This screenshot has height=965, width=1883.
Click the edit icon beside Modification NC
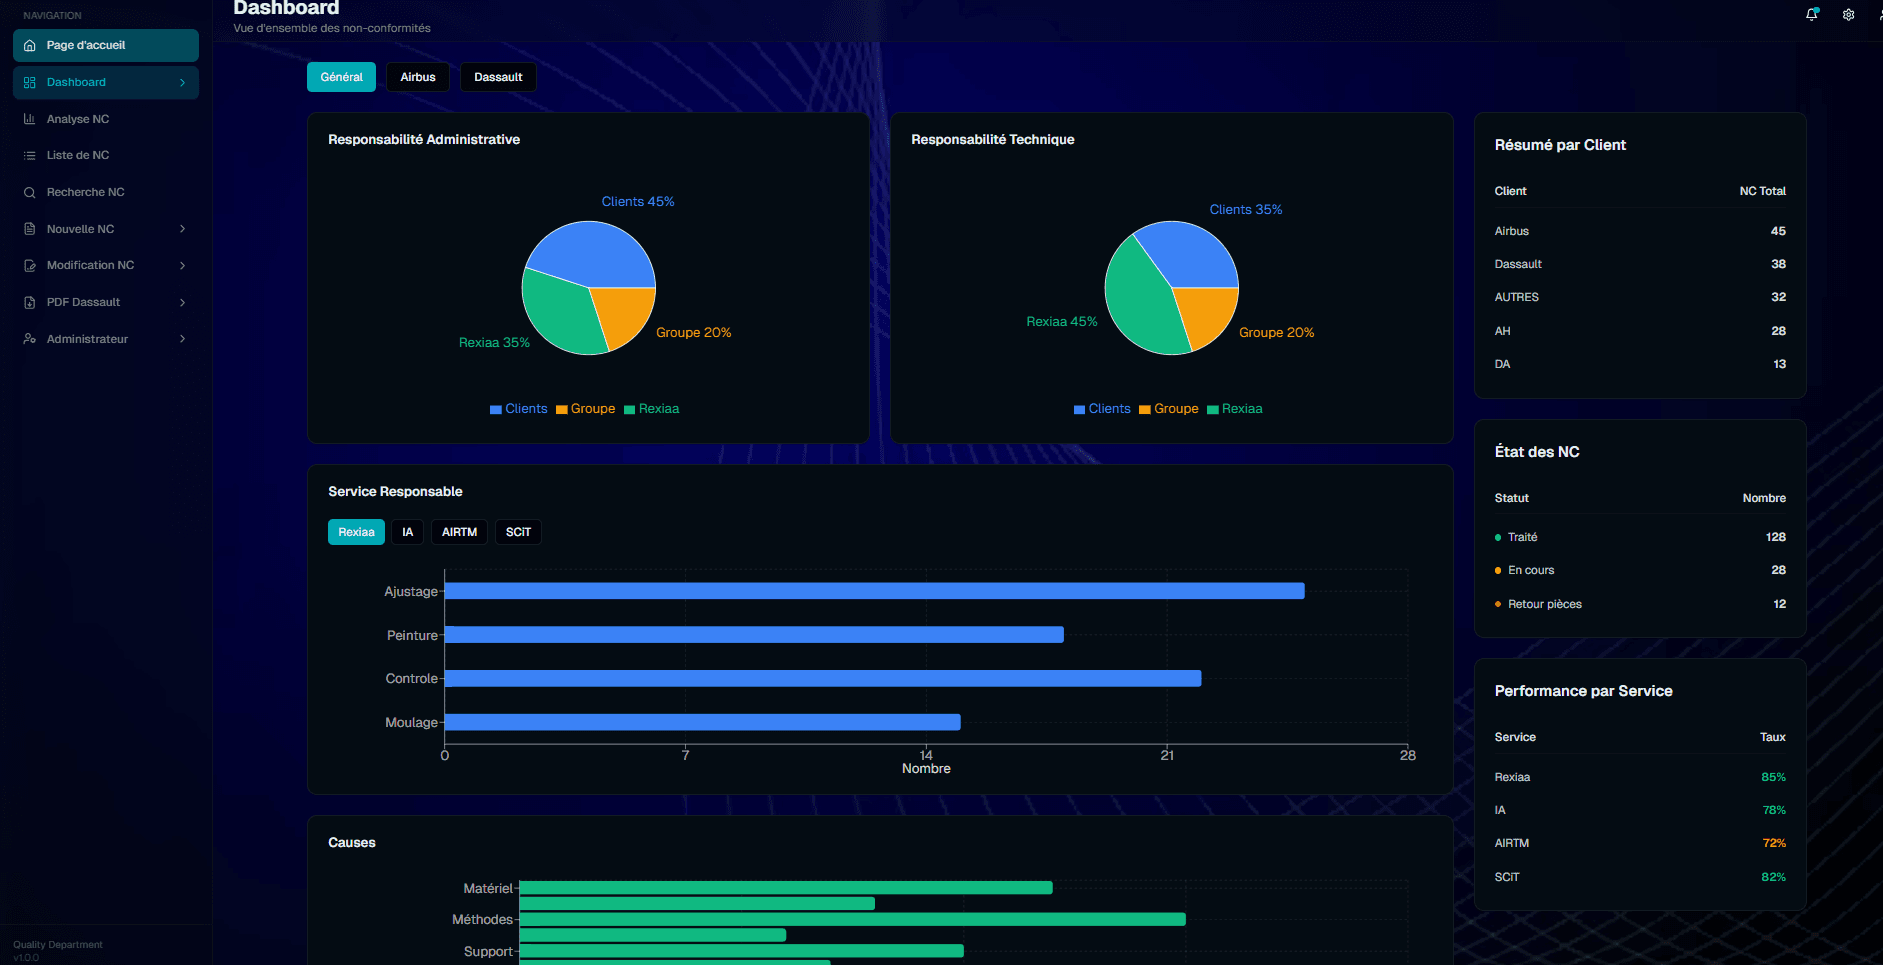pyautogui.click(x=30, y=265)
